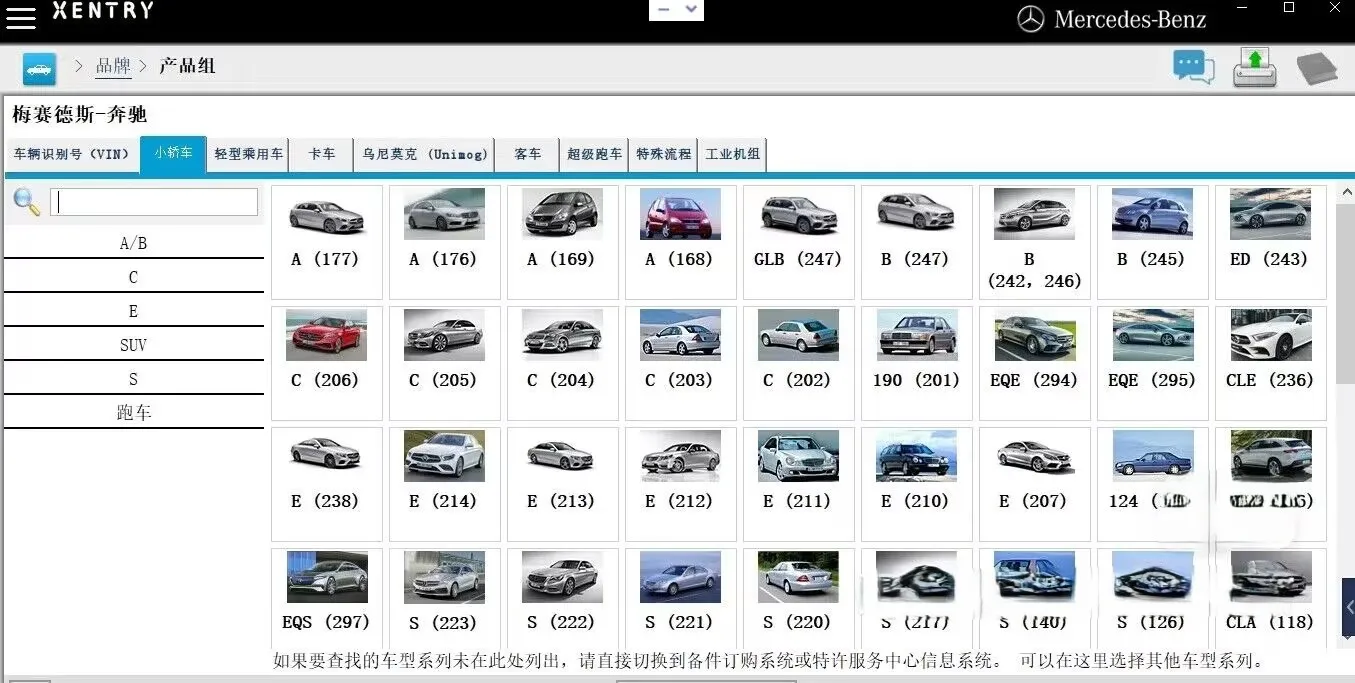Select the A (176) model tile
This screenshot has width=1355, height=683.
tap(445, 242)
